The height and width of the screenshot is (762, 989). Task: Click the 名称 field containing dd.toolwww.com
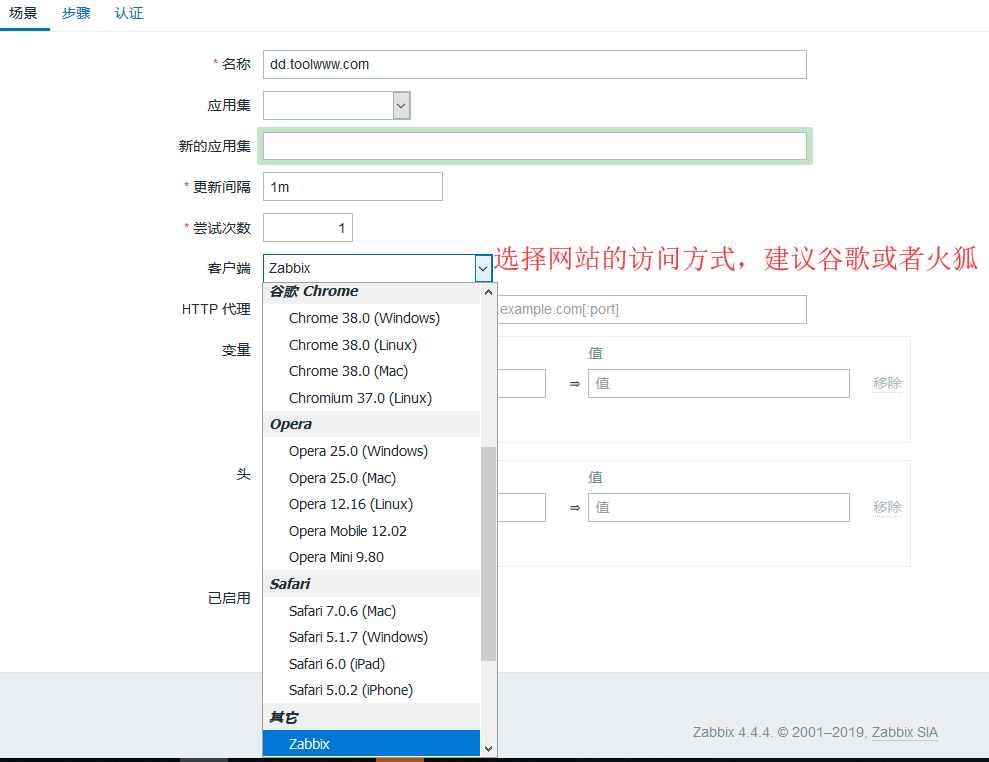tap(534, 64)
